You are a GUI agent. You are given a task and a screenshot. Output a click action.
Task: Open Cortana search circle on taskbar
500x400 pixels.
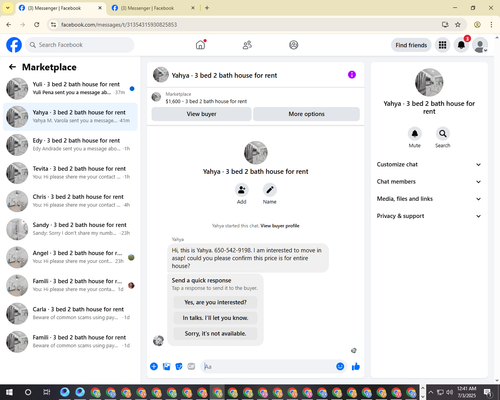pyautogui.click(x=28, y=392)
